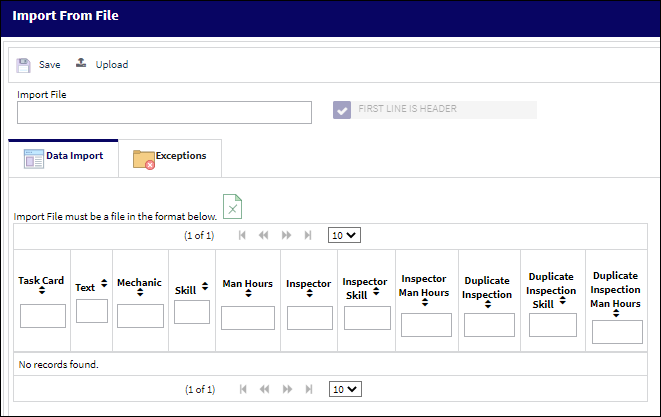Click the Save button label
Image resolution: width=661 pixels, height=417 pixels.
[50, 65]
